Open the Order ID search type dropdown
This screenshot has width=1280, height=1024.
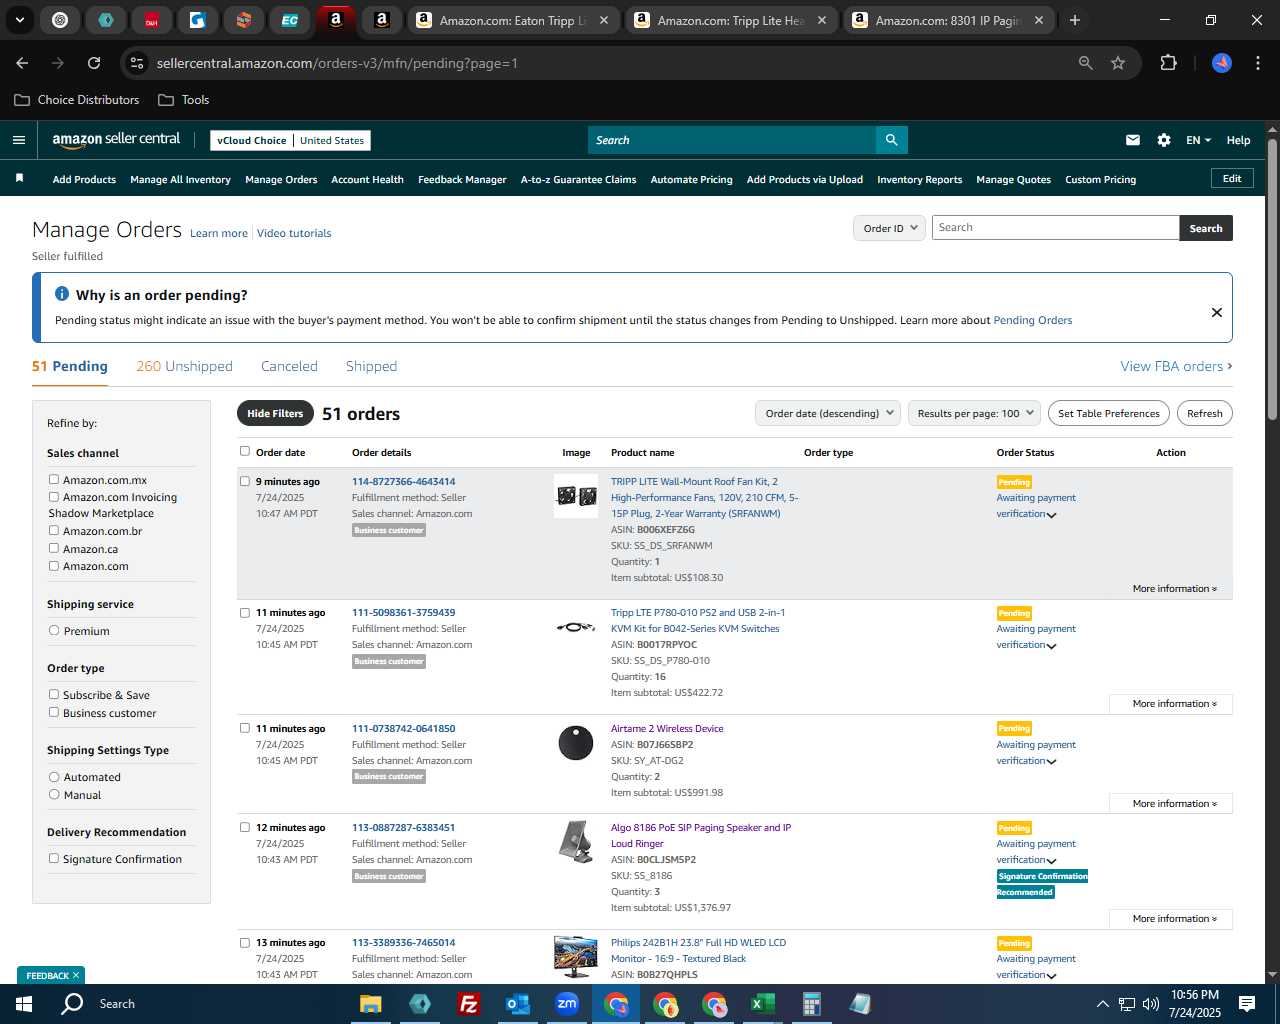[x=889, y=228]
